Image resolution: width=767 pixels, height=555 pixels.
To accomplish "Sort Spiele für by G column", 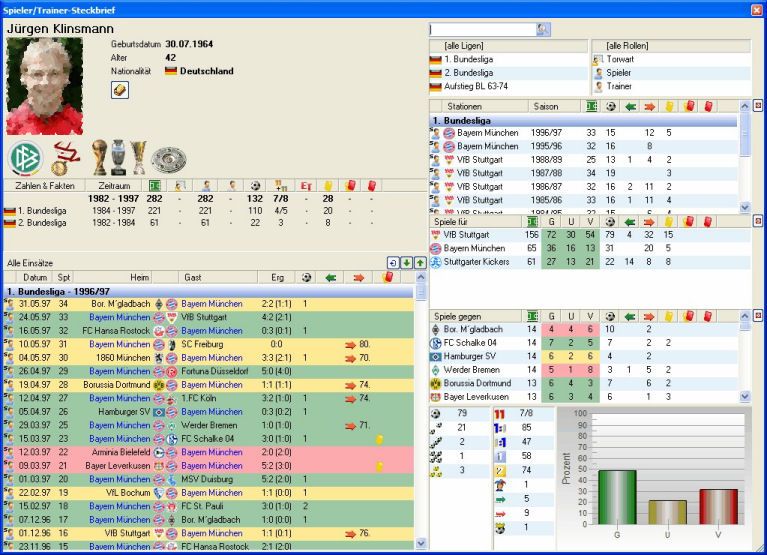I will point(551,222).
